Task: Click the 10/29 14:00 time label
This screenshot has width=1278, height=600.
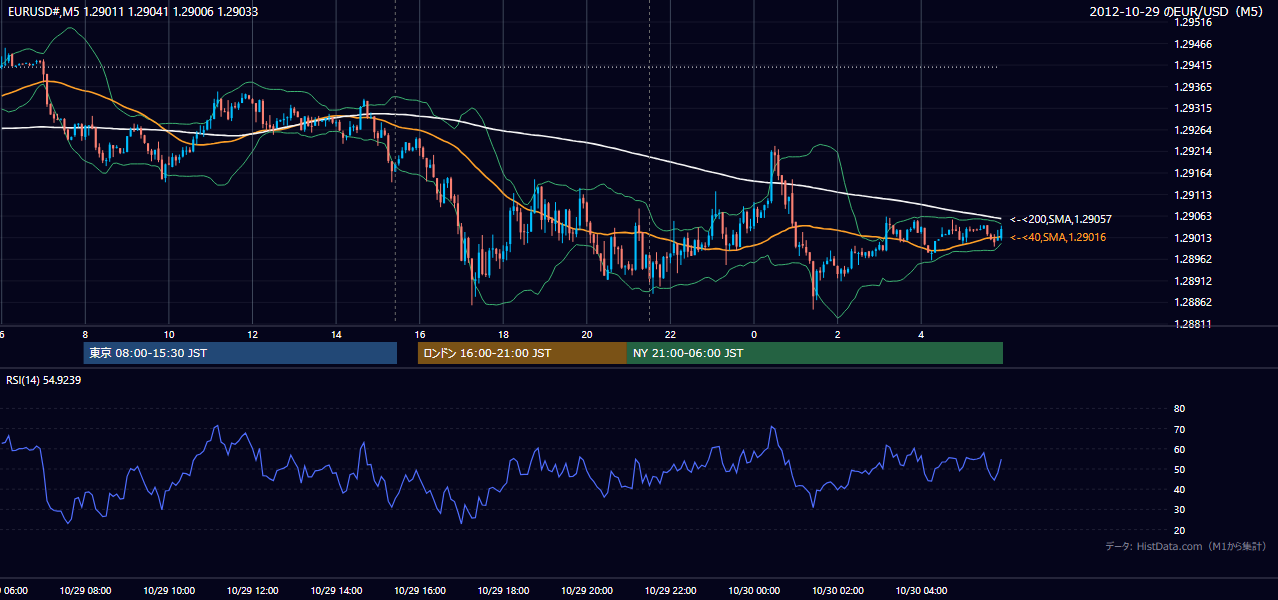Action: (x=336, y=591)
